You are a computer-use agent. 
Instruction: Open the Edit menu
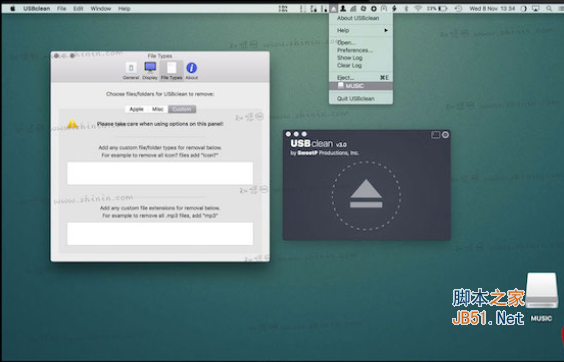pos(78,8)
